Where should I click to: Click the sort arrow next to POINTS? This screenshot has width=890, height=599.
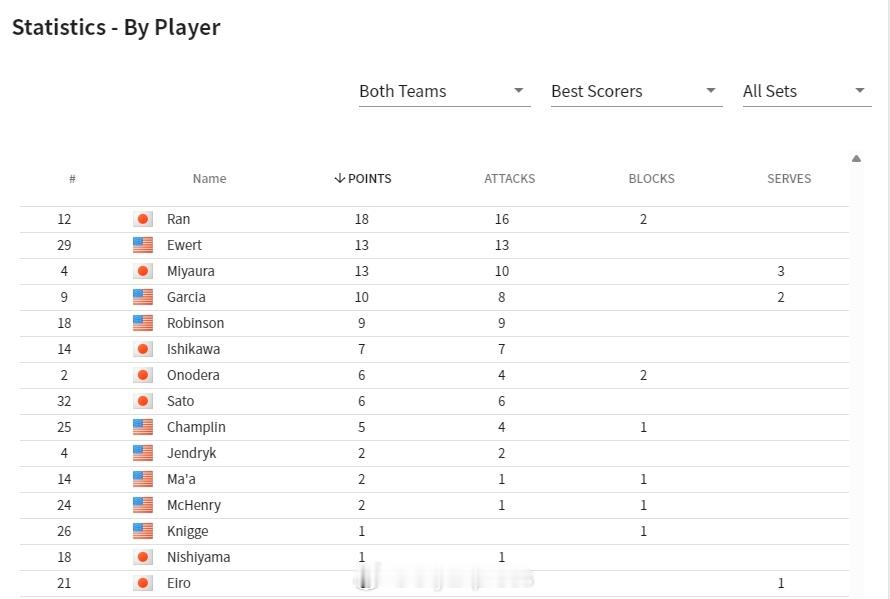click(339, 178)
